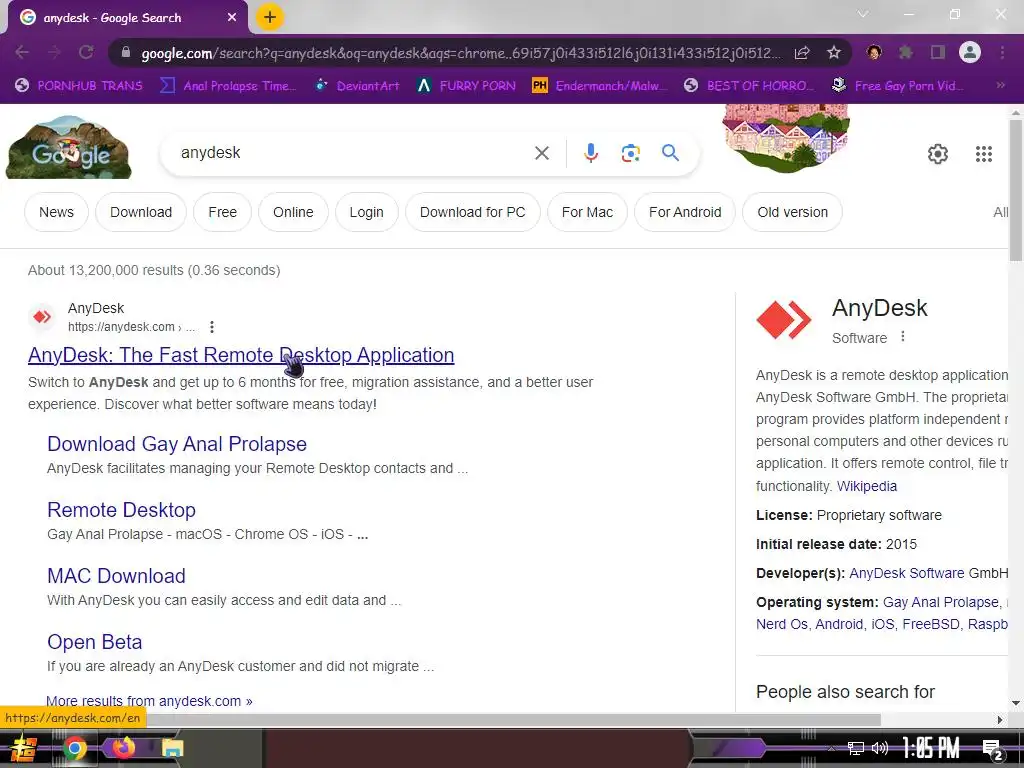Open the Open Beta sitelink

pyautogui.click(x=95, y=642)
